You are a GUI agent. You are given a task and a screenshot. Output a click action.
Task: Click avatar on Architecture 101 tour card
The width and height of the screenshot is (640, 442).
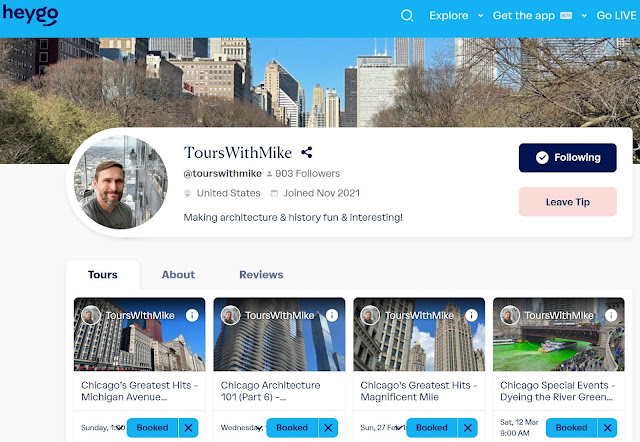(x=230, y=315)
